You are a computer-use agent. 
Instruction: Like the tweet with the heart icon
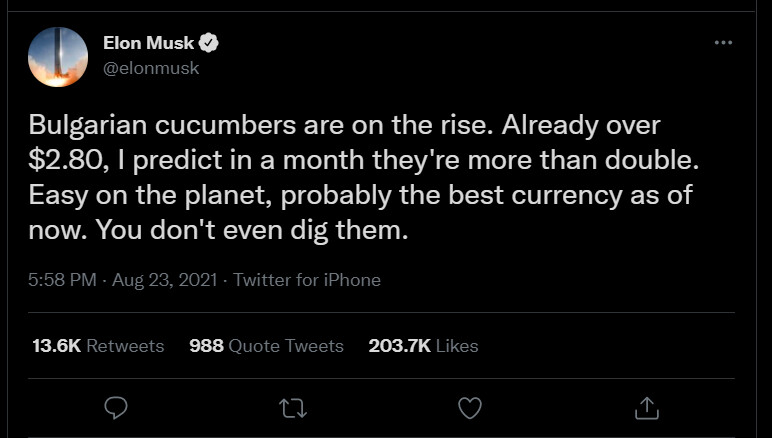[469, 406]
